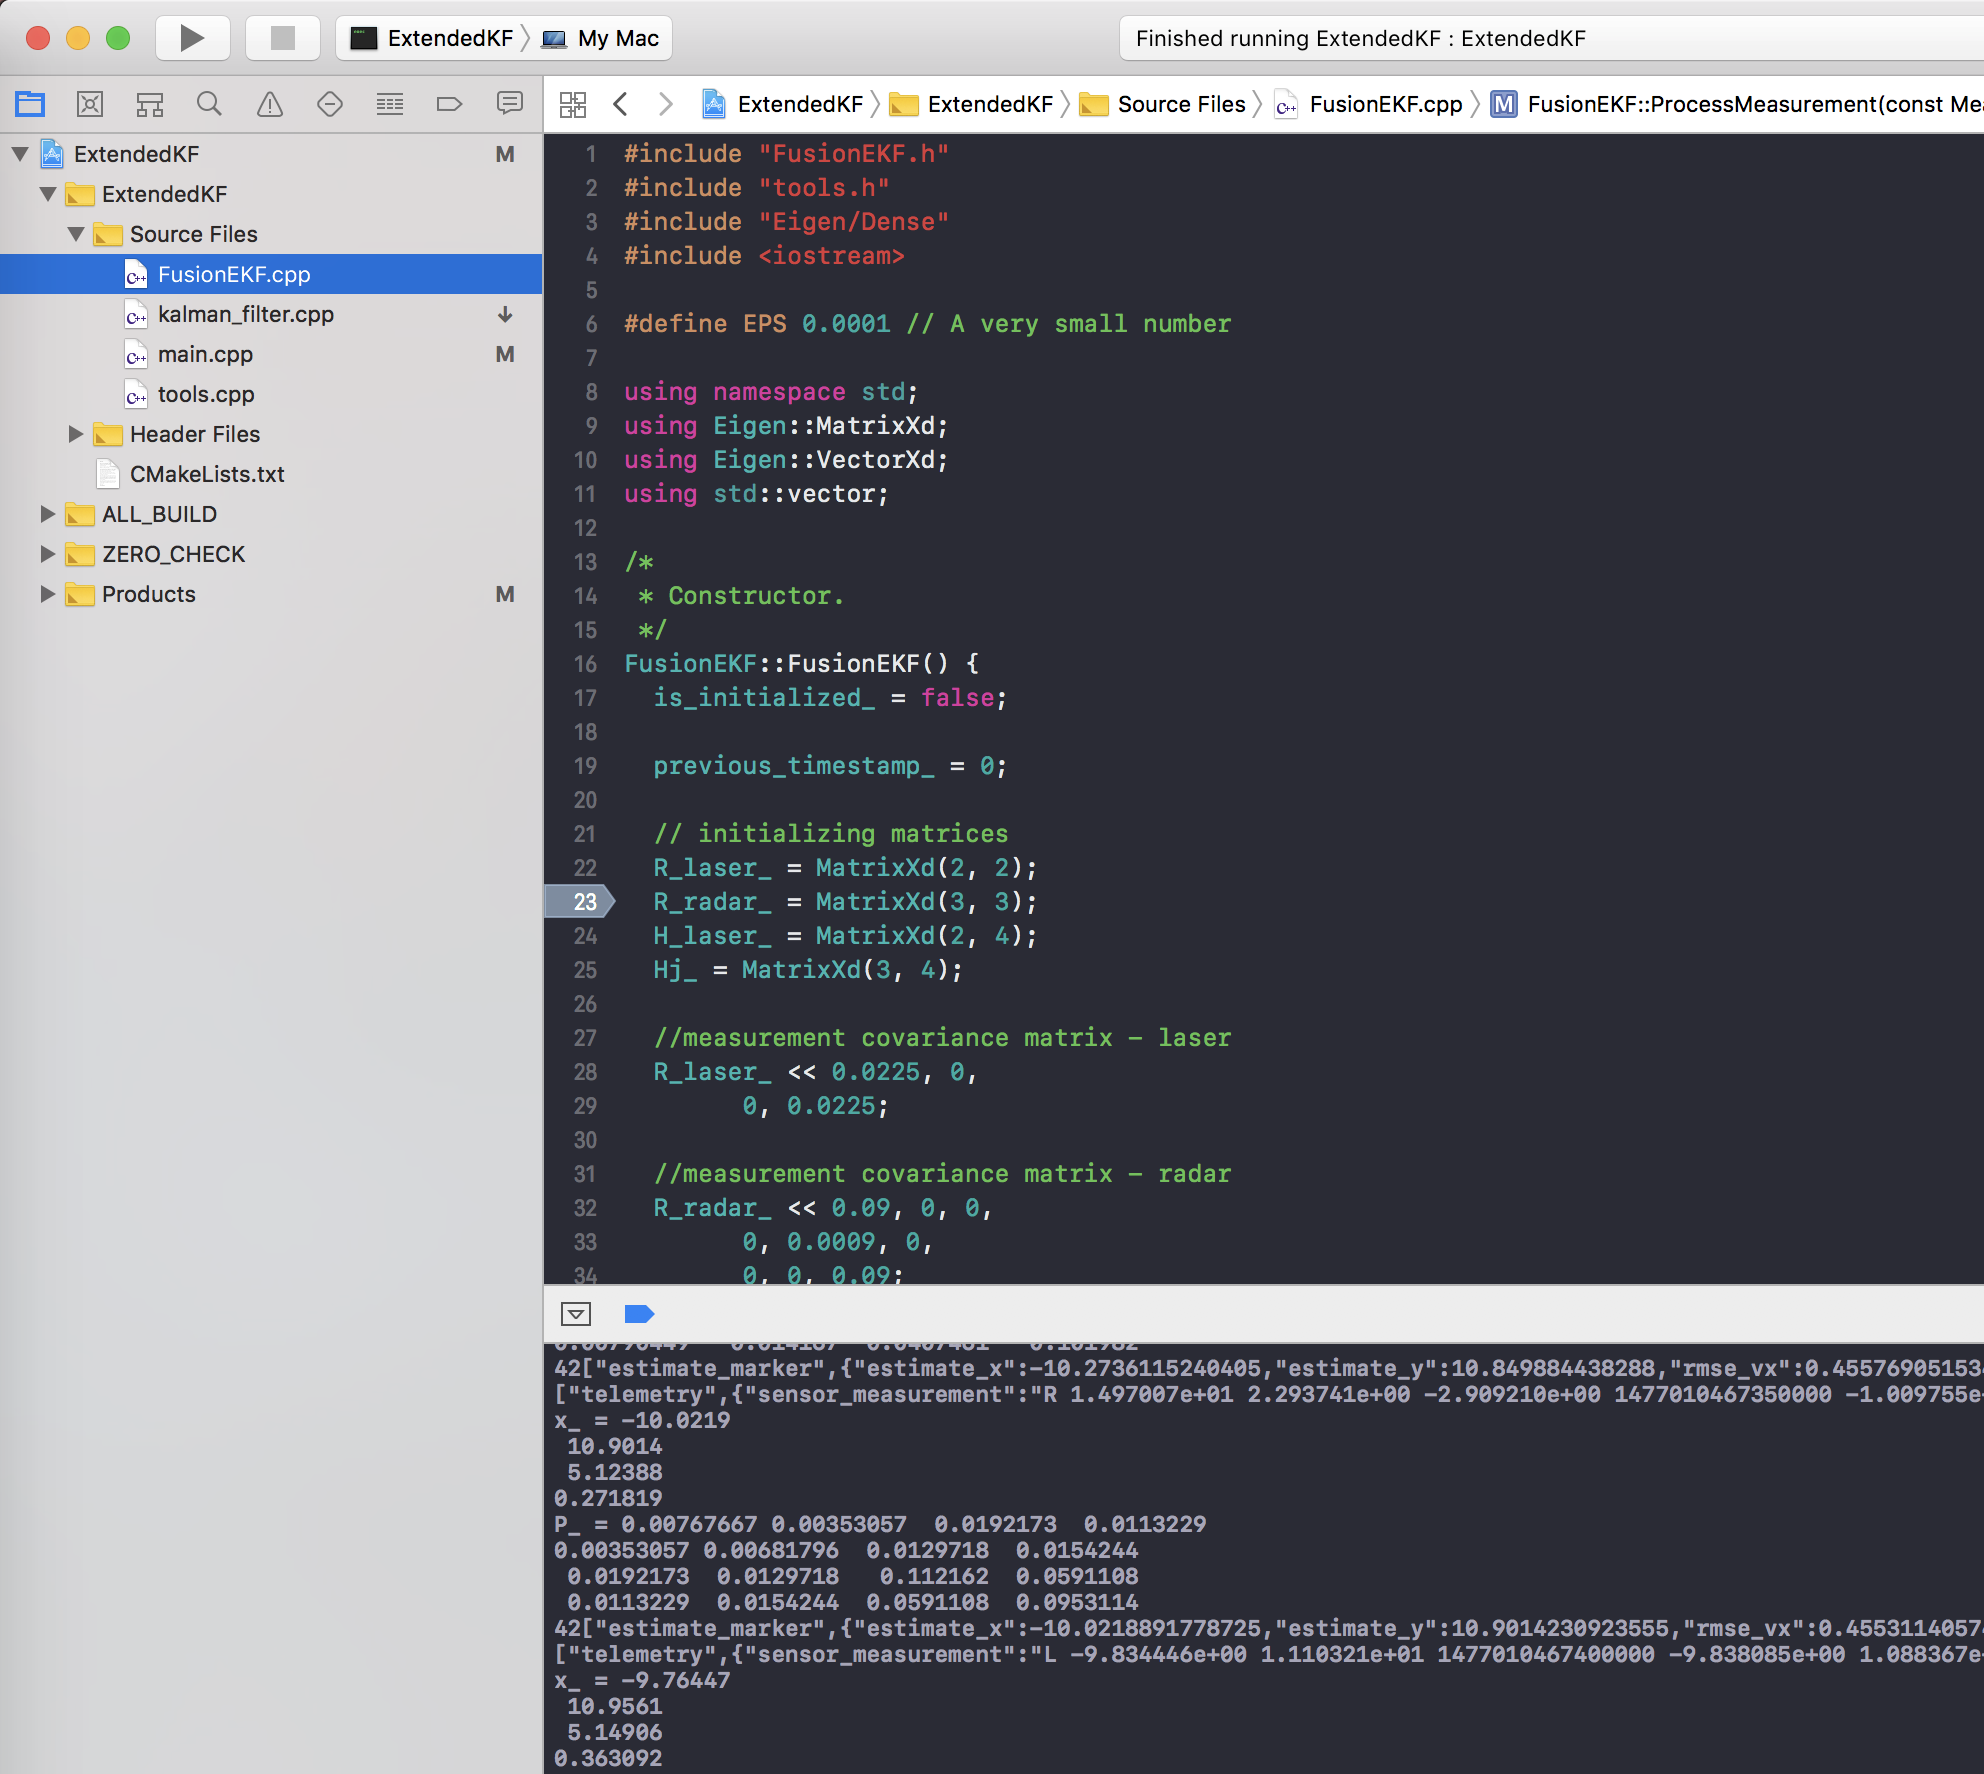Hide the debug area with the toggle button
The width and height of the screenshot is (1984, 1774).
(577, 1314)
